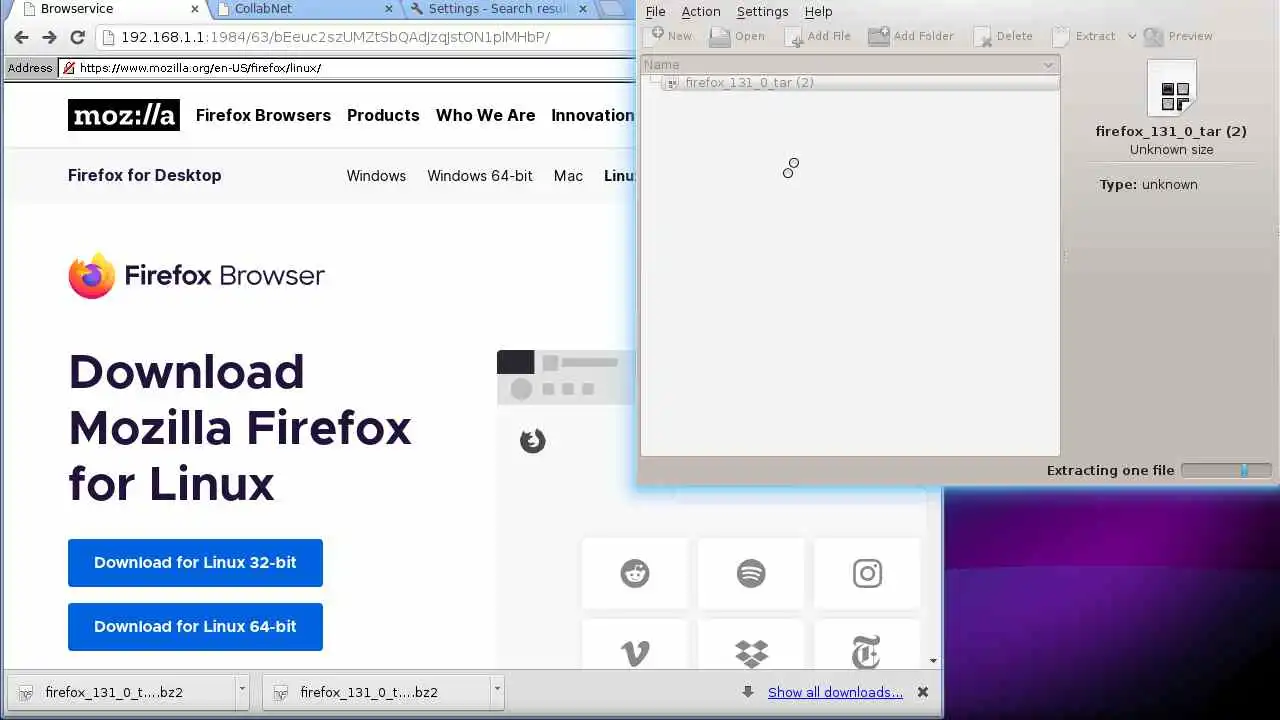
Task: Click the Firefox Browser logo
Action: click(x=196, y=275)
